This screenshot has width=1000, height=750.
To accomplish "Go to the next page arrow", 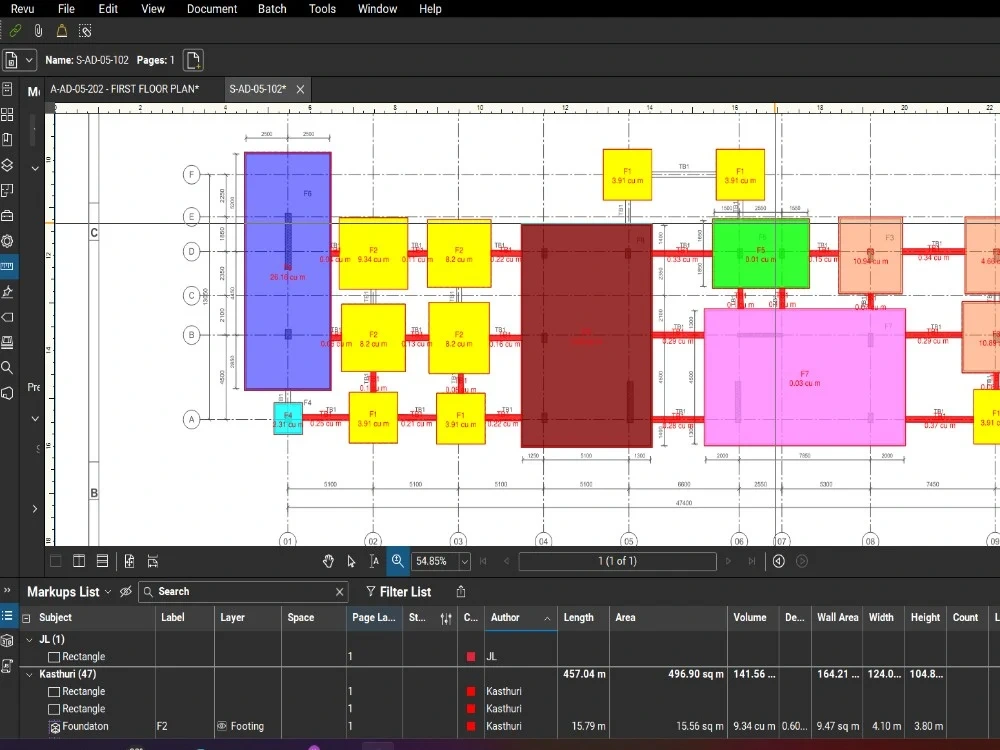I will [x=728, y=561].
